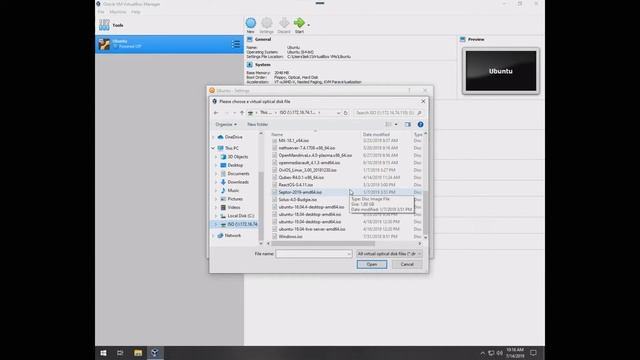This screenshot has width=640, height=360.
Task: Click the blue help icon in file dialog
Action: tap(420, 124)
